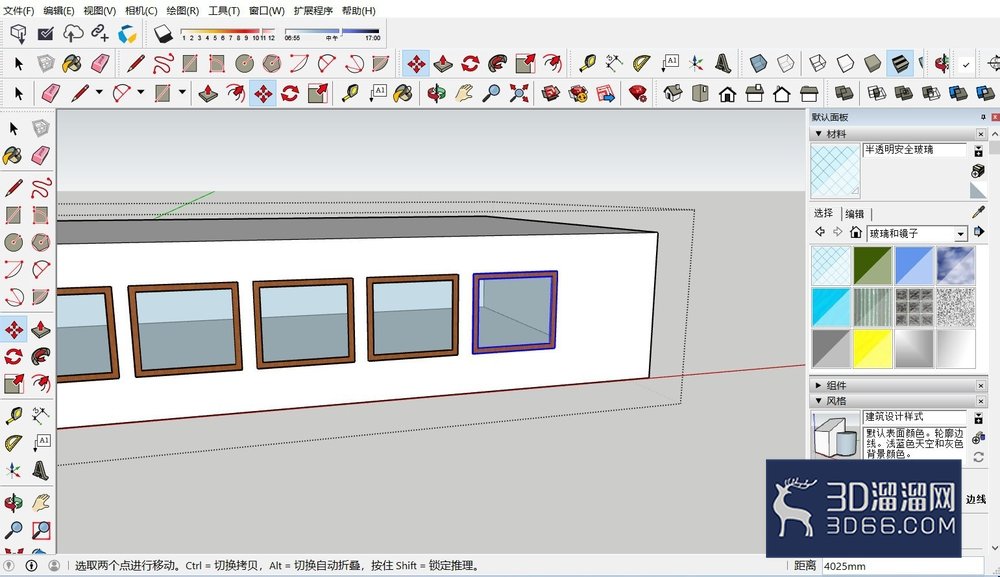Select the Protractor tool in second toolbar row

coord(642,63)
